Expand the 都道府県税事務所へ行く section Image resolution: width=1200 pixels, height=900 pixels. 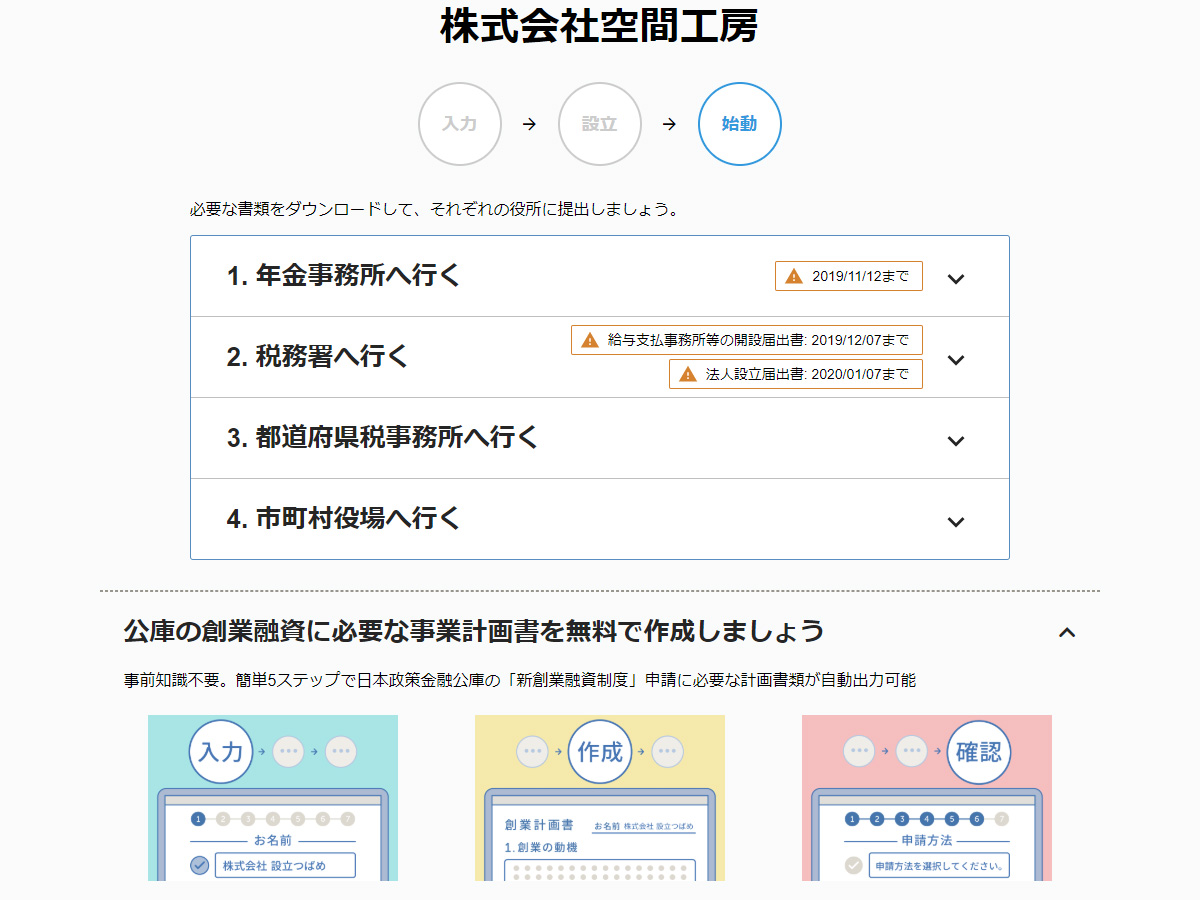[956, 438]
